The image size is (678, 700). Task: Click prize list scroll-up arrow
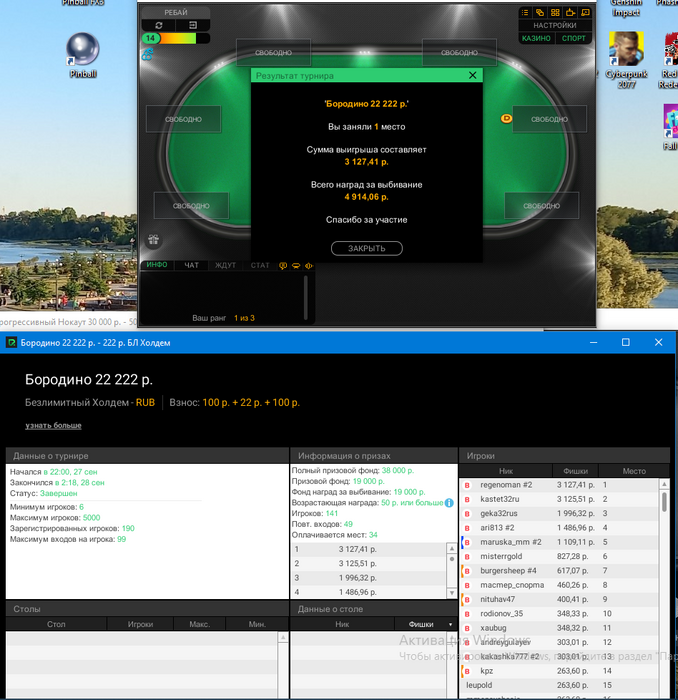coord(452,548)
